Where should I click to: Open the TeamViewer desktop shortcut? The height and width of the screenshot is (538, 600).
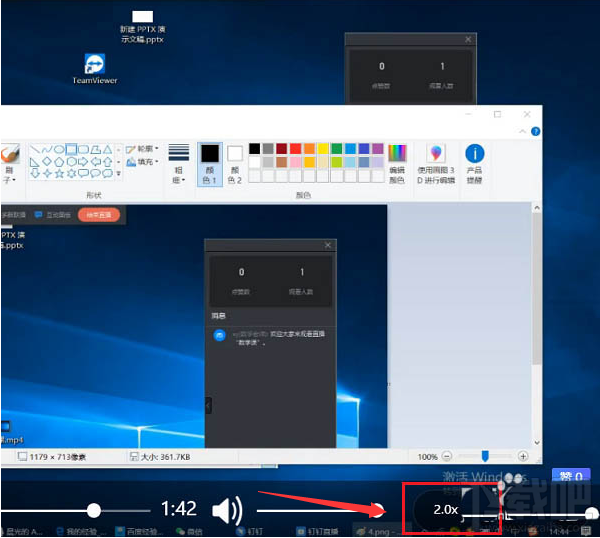(x=95, y=66)
